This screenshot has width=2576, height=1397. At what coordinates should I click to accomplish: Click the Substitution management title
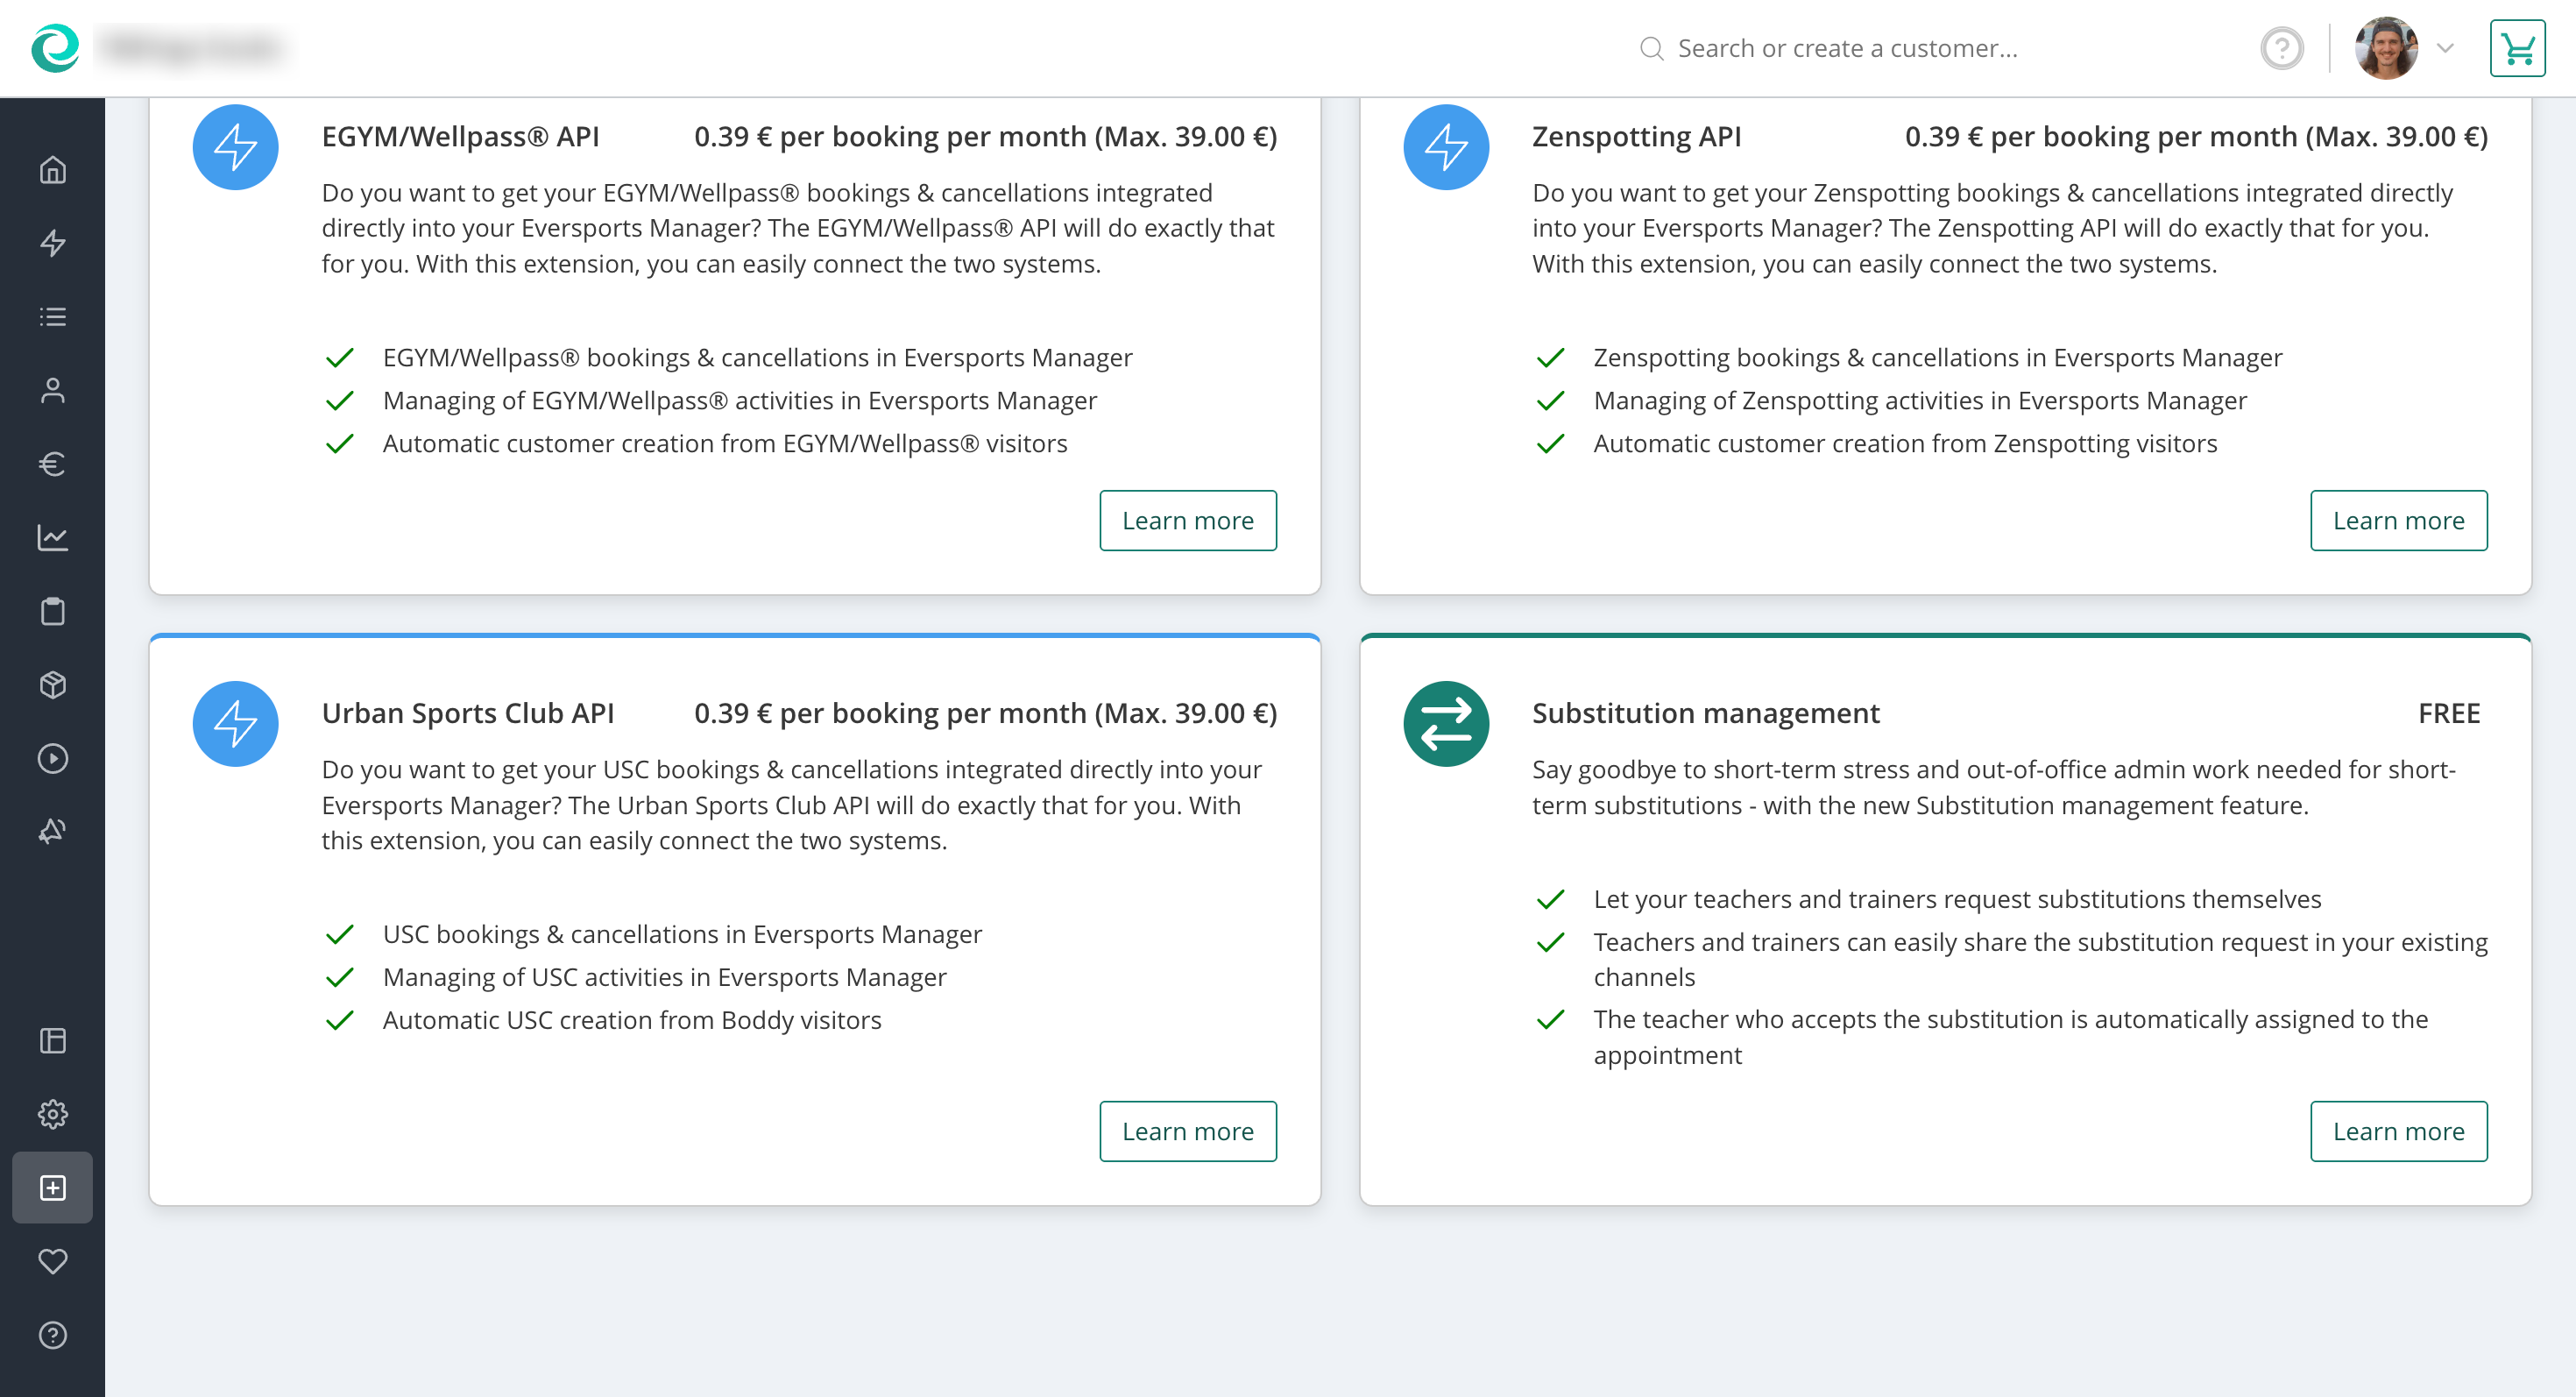1706,713
